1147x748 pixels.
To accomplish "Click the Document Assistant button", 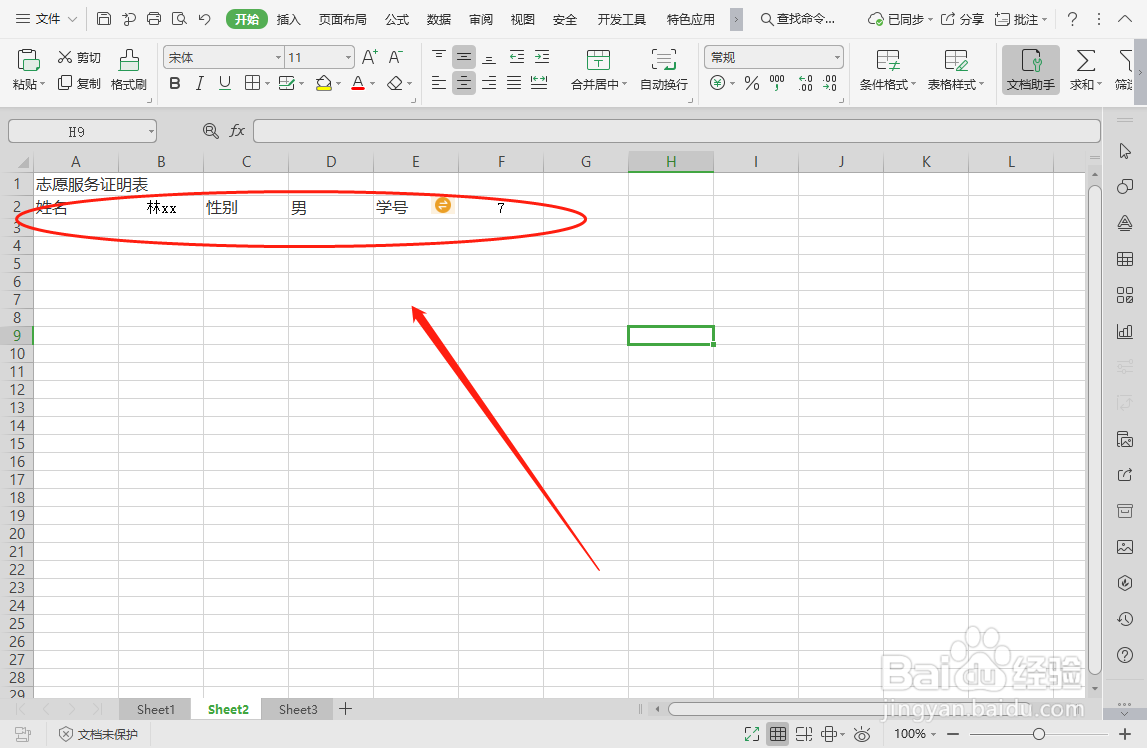I will pos(1031,70).
